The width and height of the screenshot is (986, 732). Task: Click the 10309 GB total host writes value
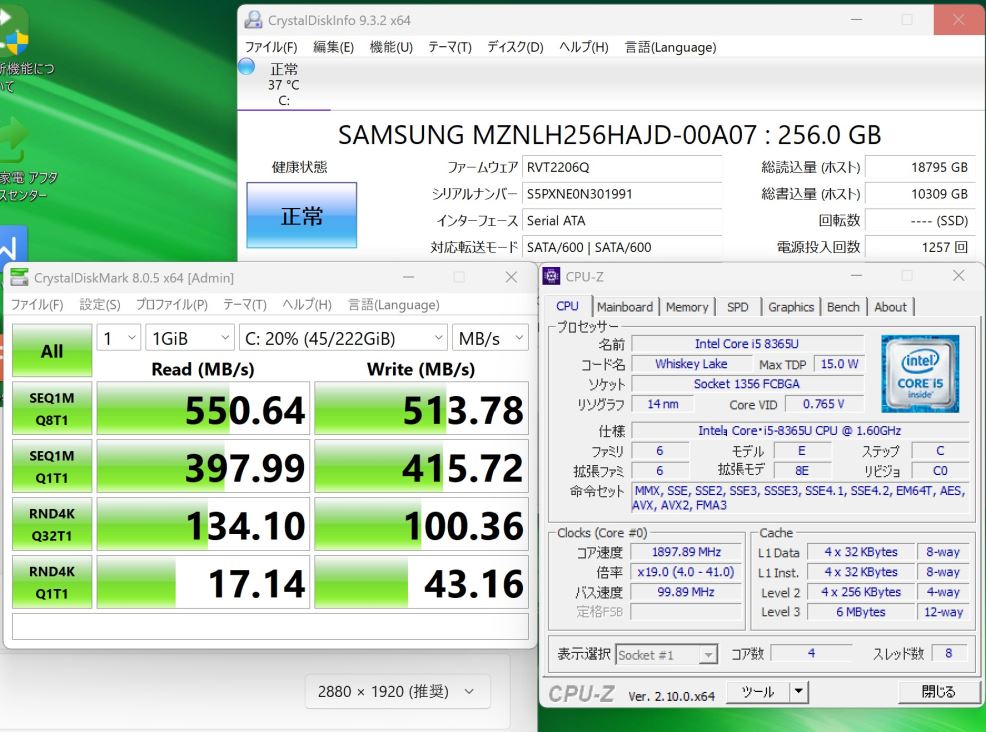coord(920,194)
